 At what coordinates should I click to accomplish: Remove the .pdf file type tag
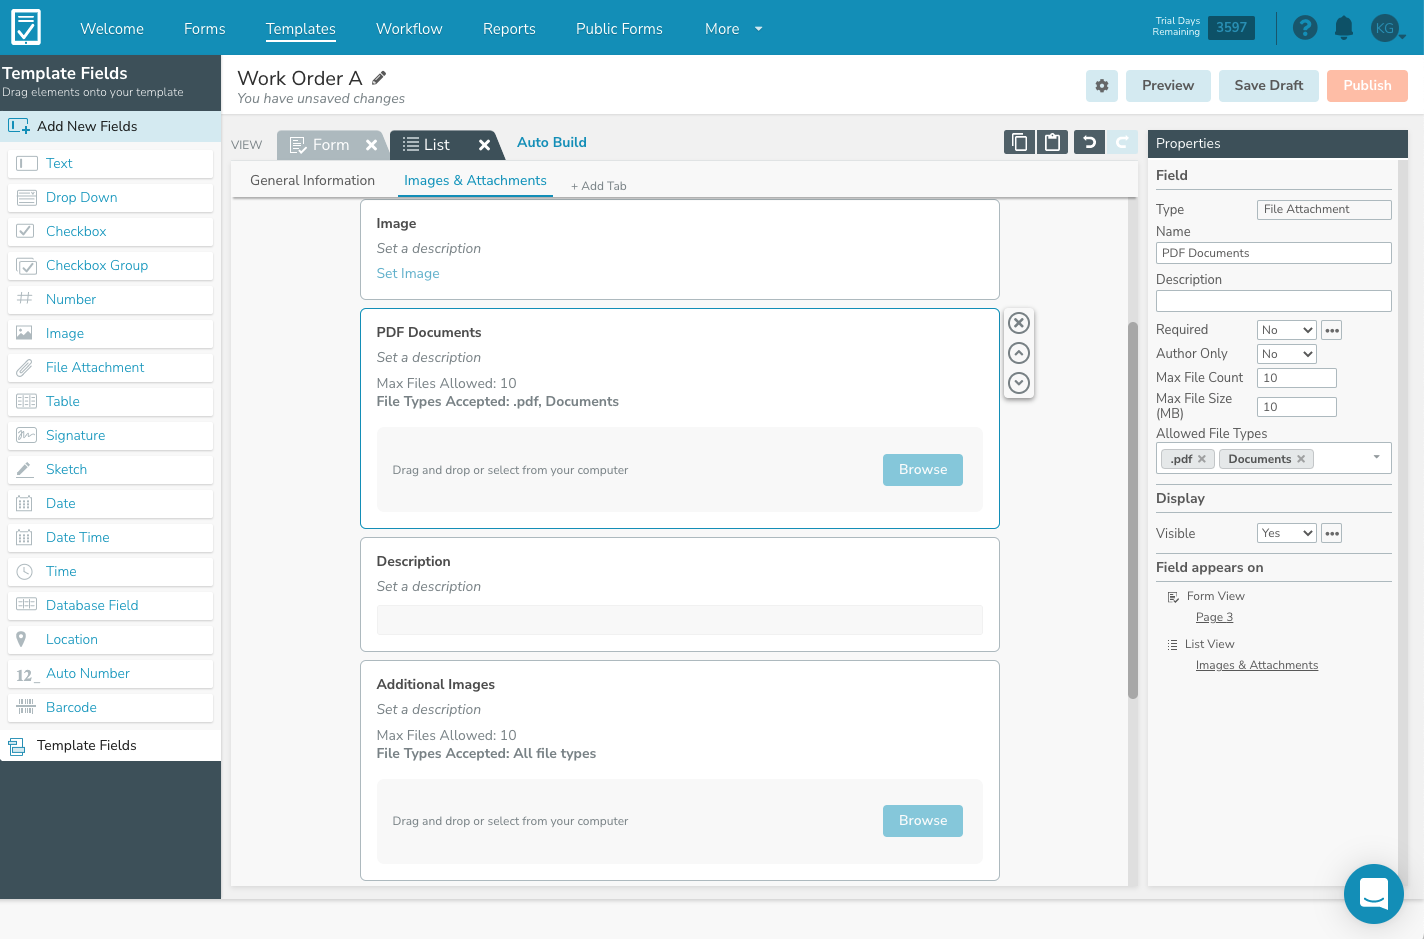(x=1202, y=459)
